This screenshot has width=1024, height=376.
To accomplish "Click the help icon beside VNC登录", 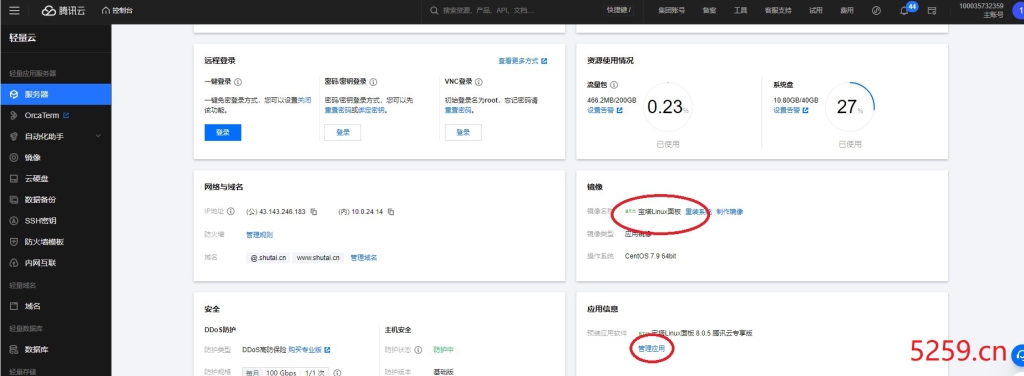I will 479,82.
